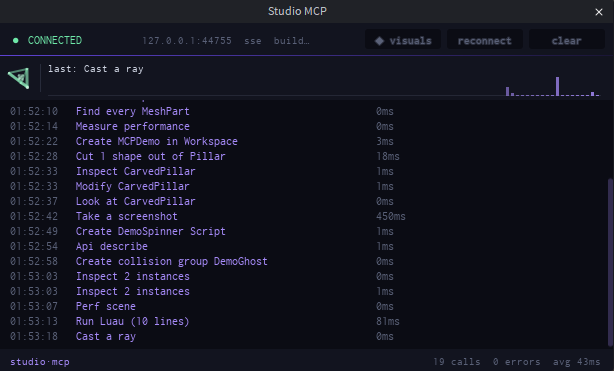Close the Studio MCP window
The height and width of the screenshot is (371, 614).
pyautogui.click(x=599, y=12)
